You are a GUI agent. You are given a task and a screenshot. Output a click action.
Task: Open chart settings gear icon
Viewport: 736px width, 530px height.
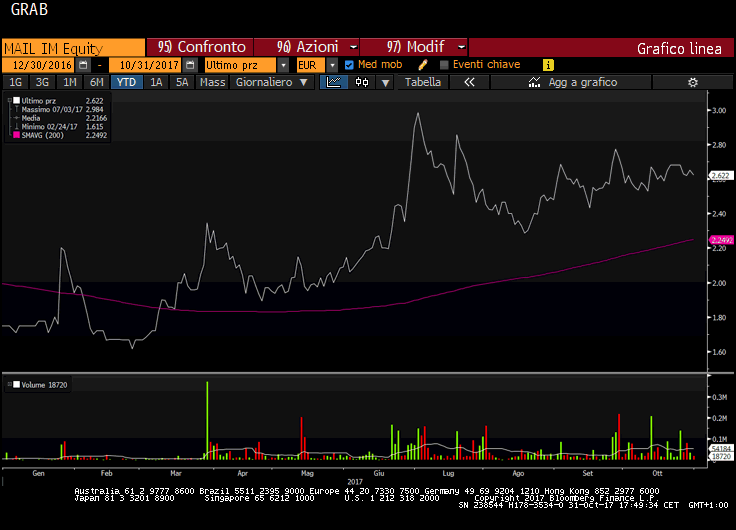(692, 82)
